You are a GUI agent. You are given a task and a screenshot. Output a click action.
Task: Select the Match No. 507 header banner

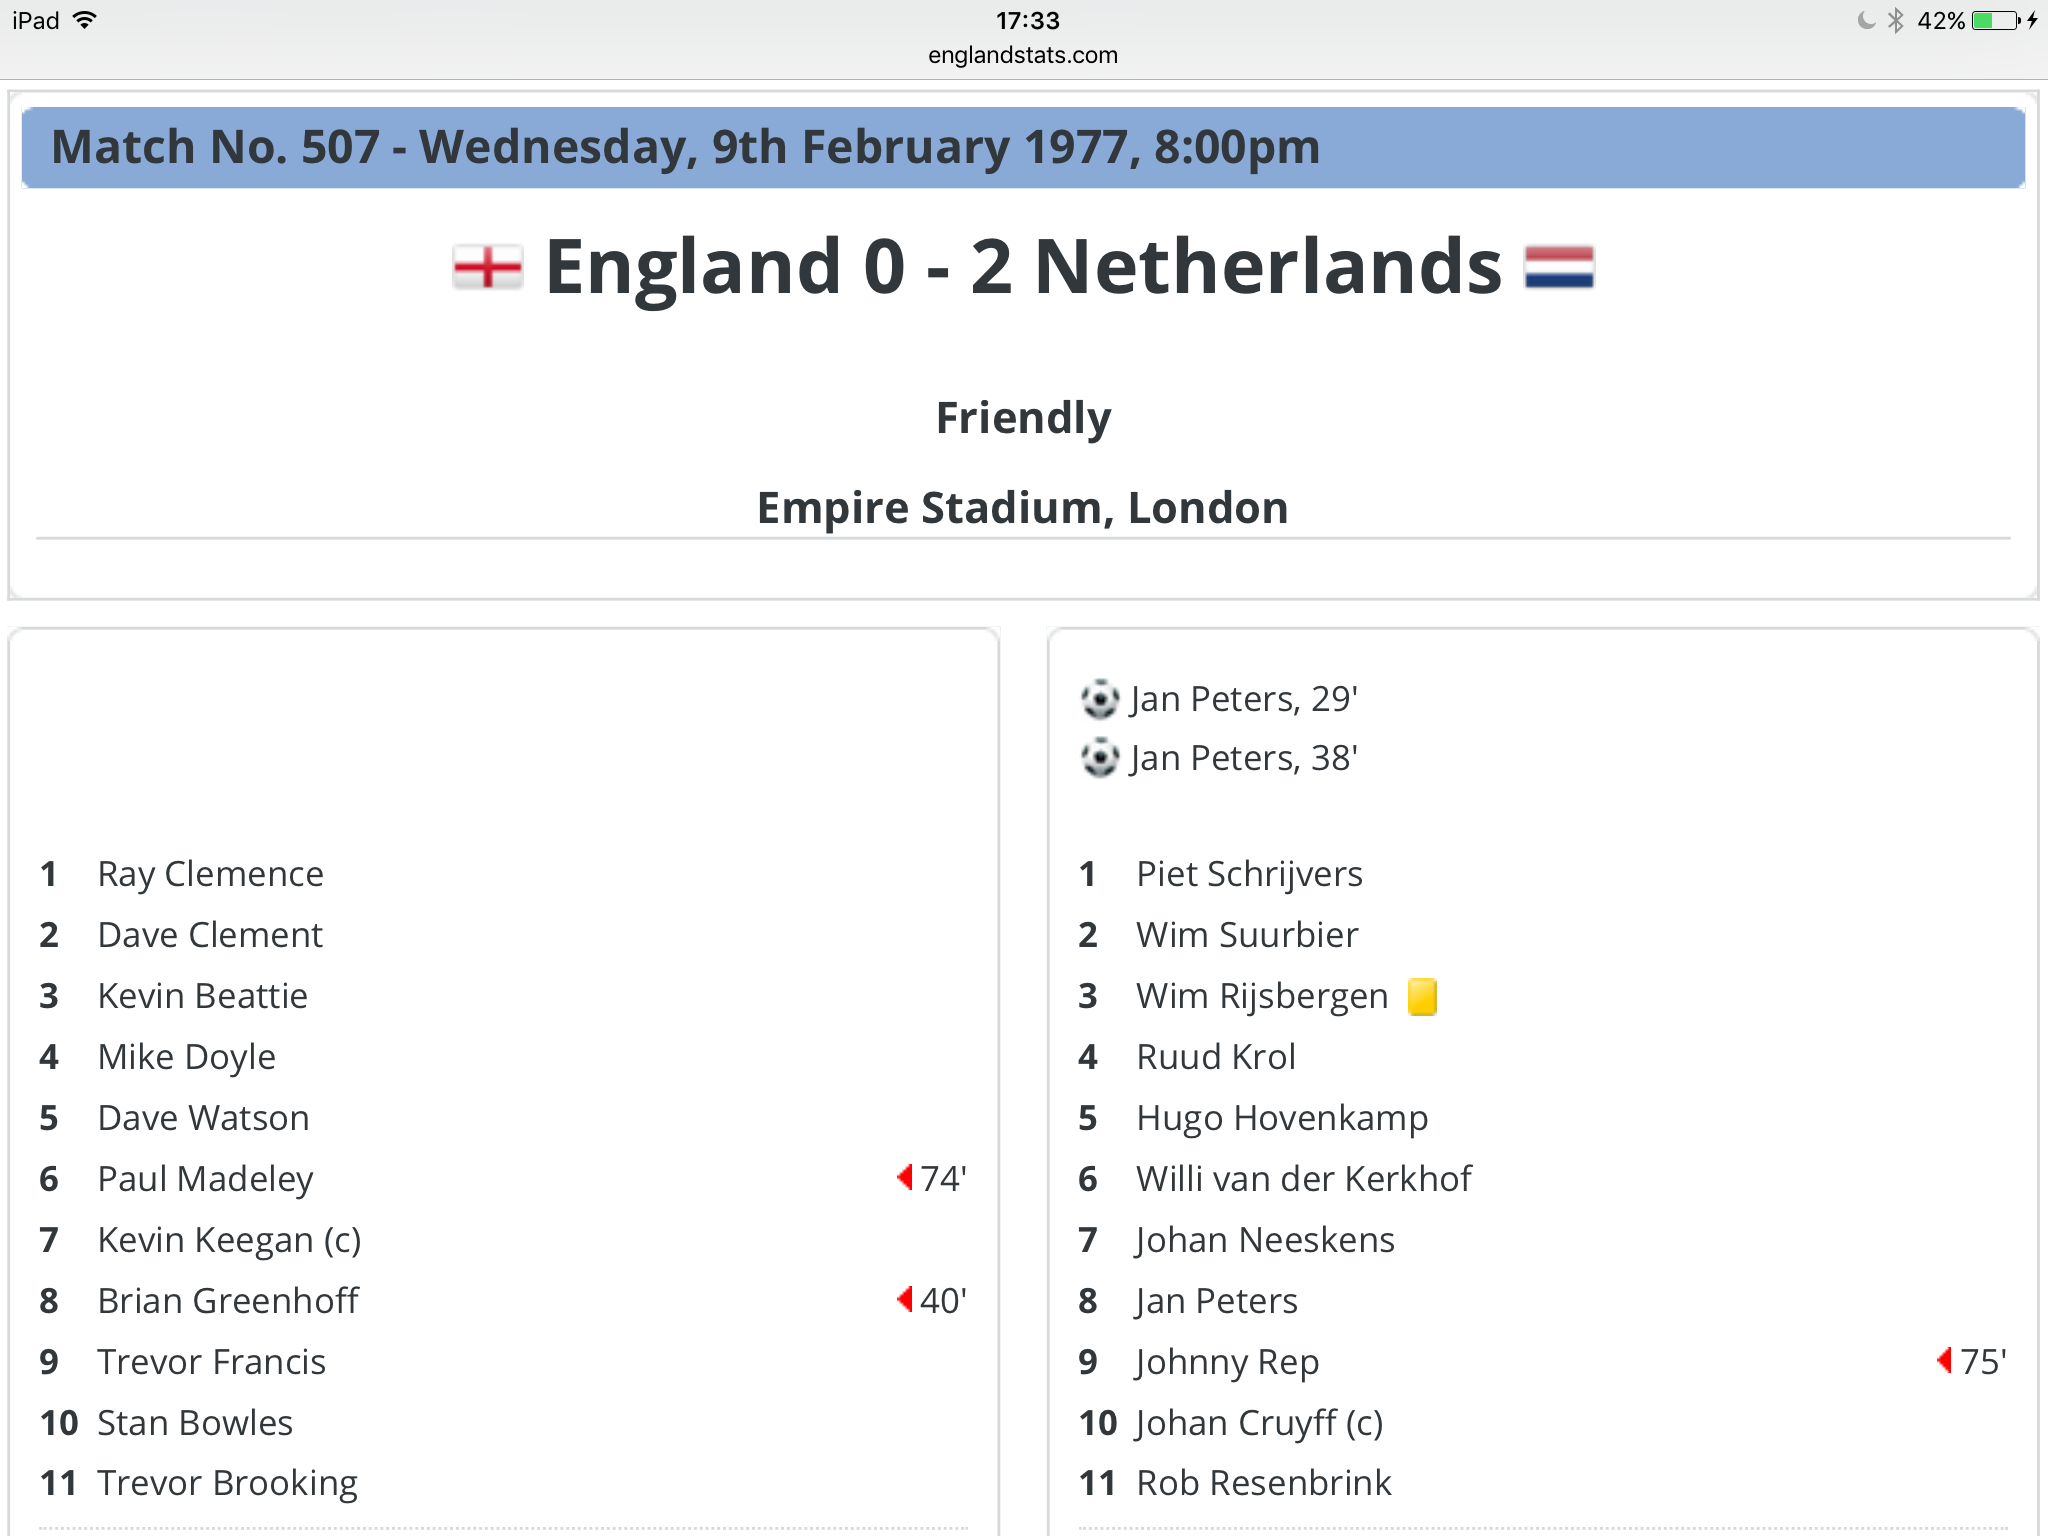pos(1023,147)
